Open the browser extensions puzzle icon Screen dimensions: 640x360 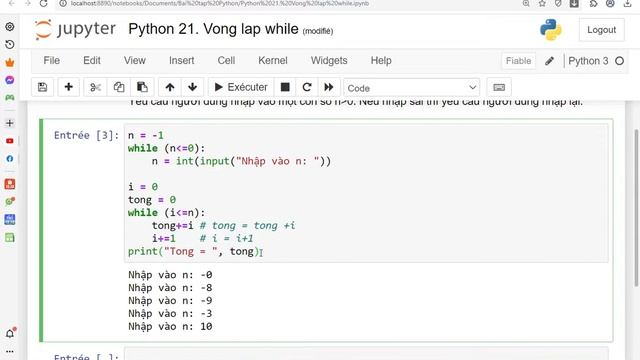click(593, 4)
